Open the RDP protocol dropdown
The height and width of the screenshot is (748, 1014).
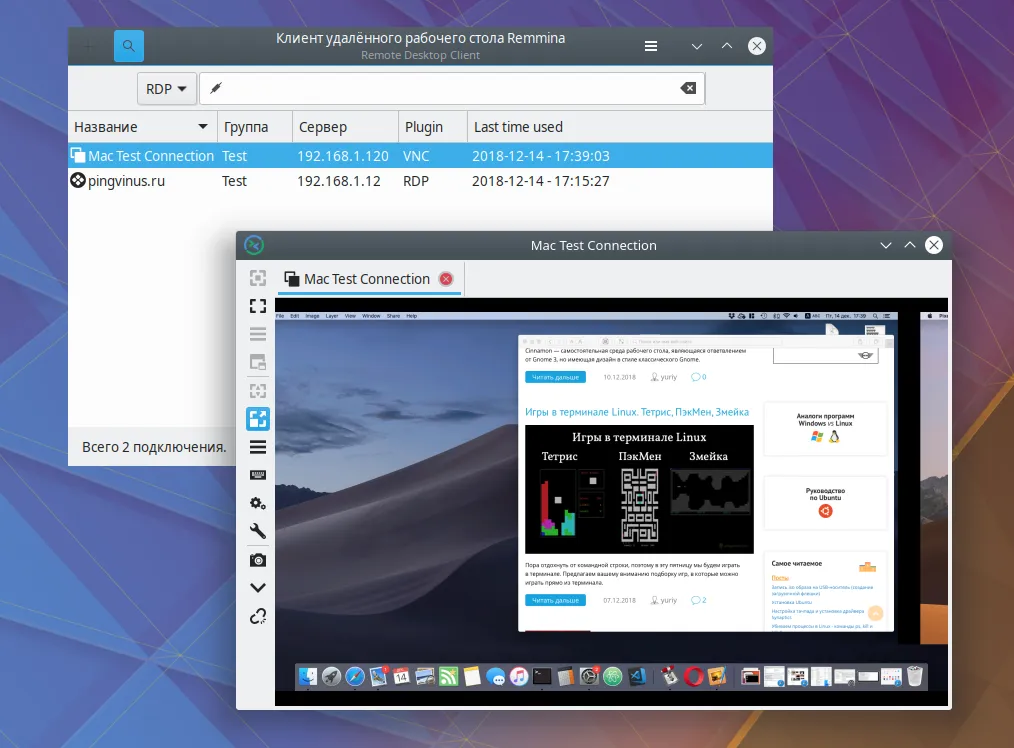[x=166, y=88]
